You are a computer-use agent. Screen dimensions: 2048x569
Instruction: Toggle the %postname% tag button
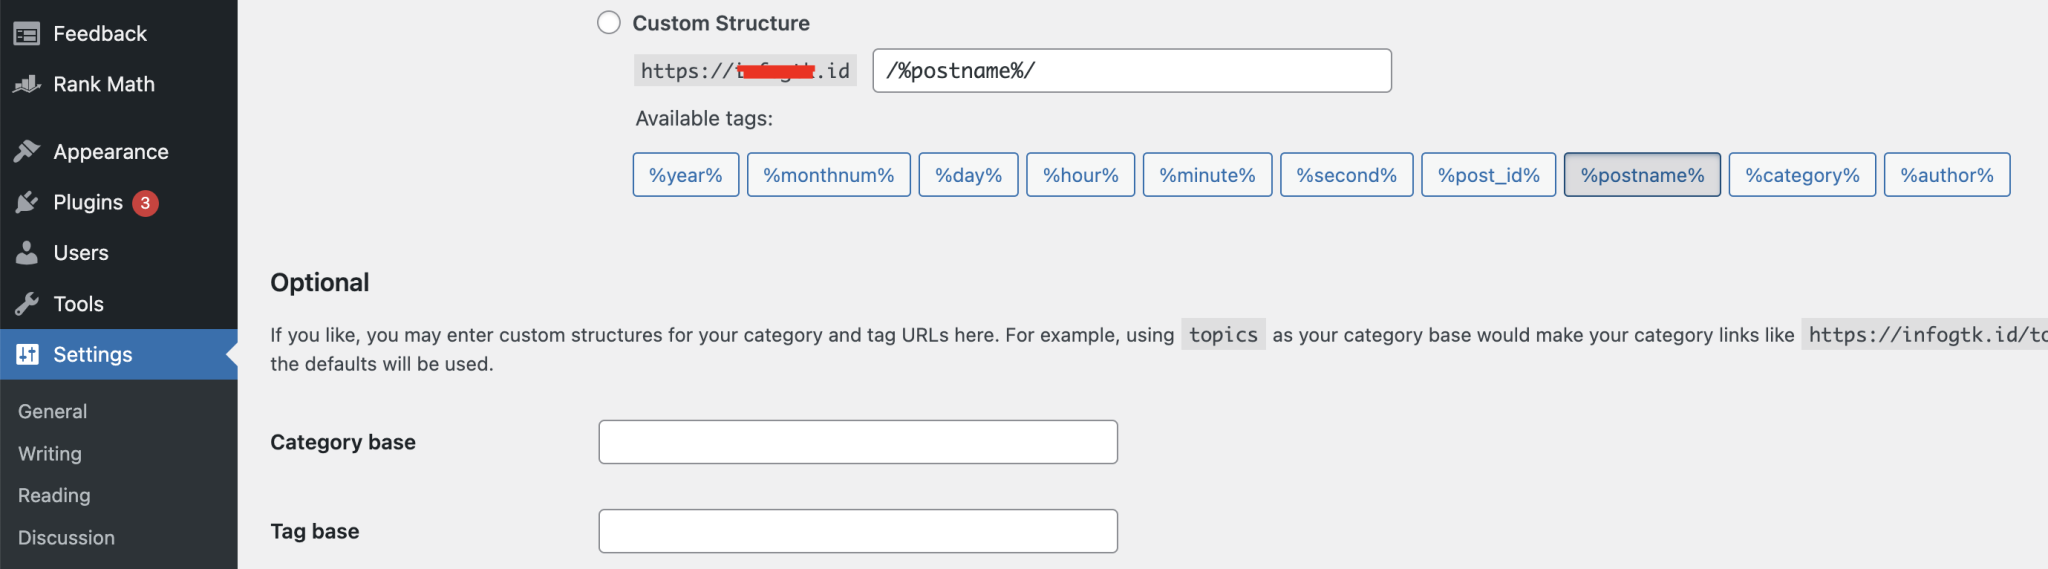coord(1641,175)
